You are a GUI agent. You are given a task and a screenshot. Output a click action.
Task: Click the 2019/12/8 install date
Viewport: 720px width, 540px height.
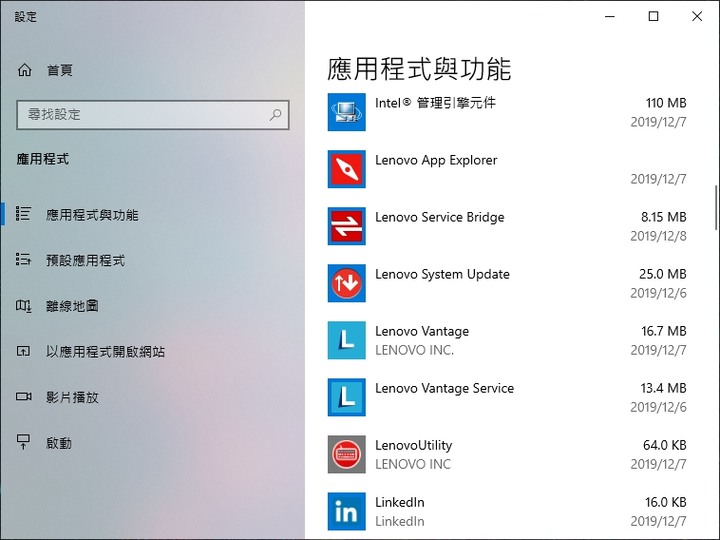coord(658,236)
